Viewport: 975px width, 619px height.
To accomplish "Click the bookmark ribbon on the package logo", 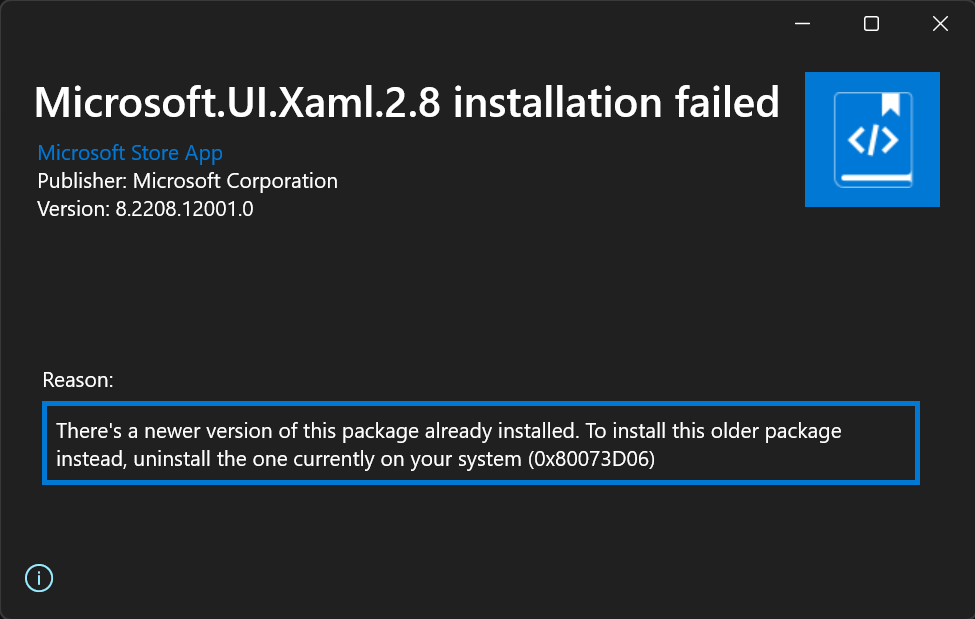I will coord(890,105).
